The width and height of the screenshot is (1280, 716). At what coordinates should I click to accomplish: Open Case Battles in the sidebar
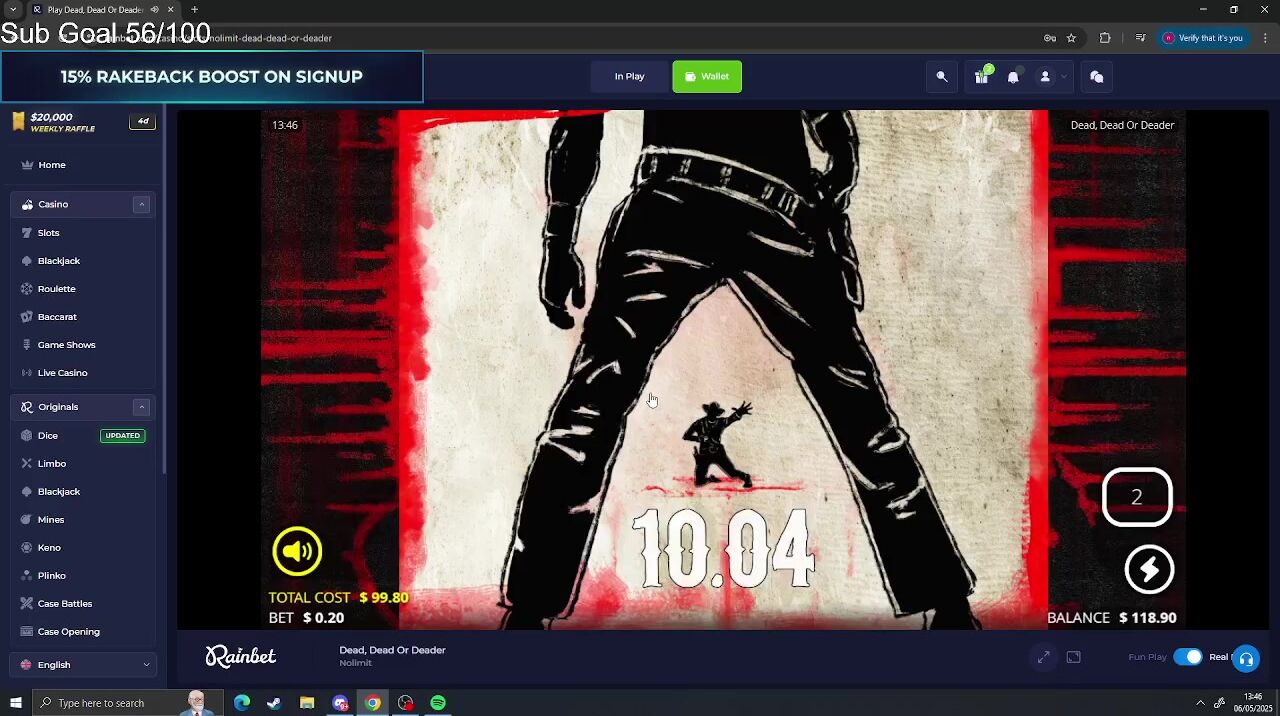65,604
